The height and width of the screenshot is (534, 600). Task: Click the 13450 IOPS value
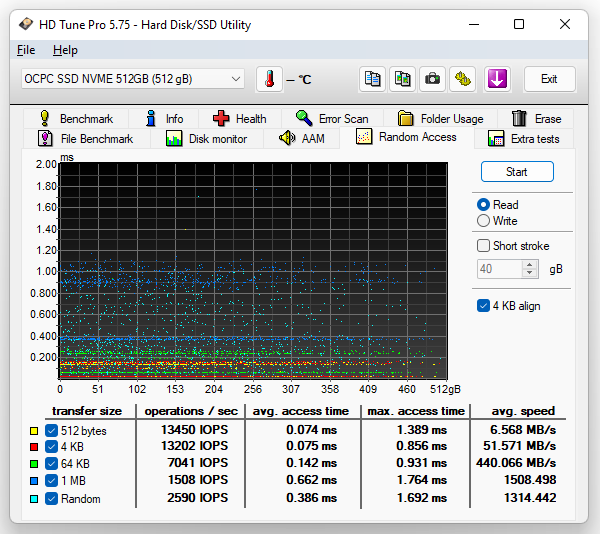point(194,430)
